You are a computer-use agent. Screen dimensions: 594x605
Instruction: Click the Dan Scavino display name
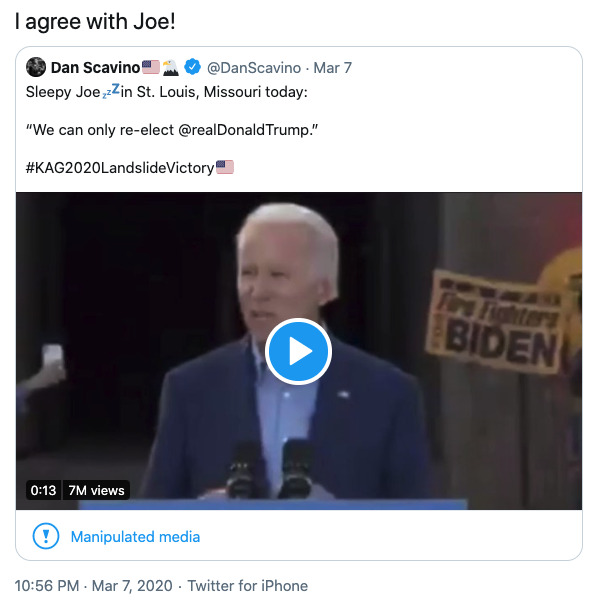tap(95, 68)
